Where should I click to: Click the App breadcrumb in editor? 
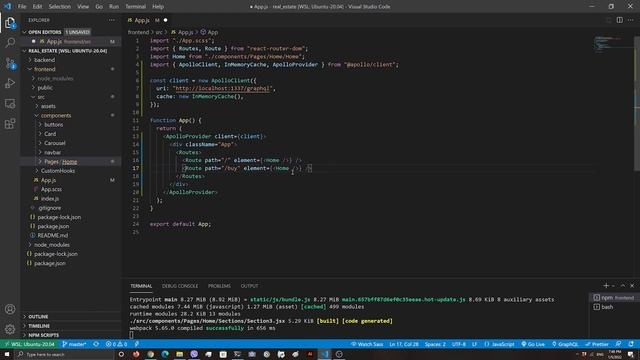210,32
